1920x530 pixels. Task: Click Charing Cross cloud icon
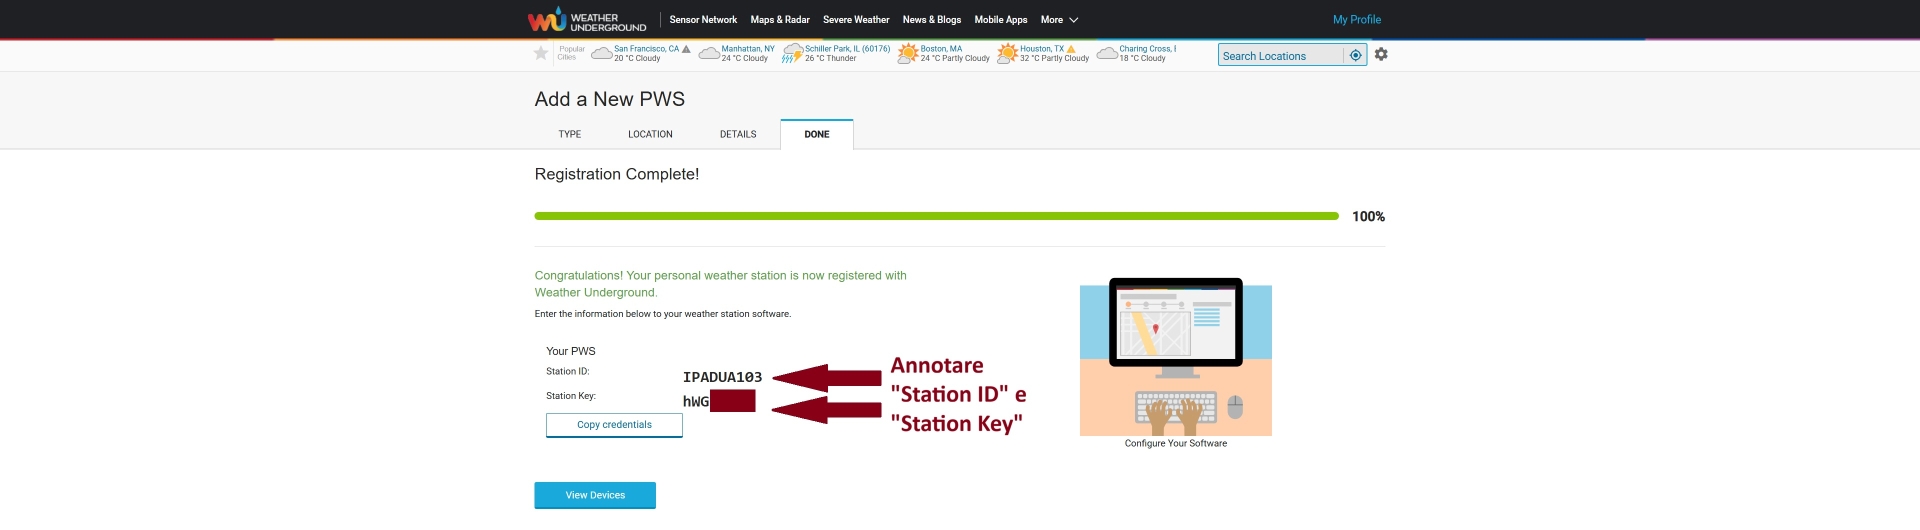(1107, 53)
